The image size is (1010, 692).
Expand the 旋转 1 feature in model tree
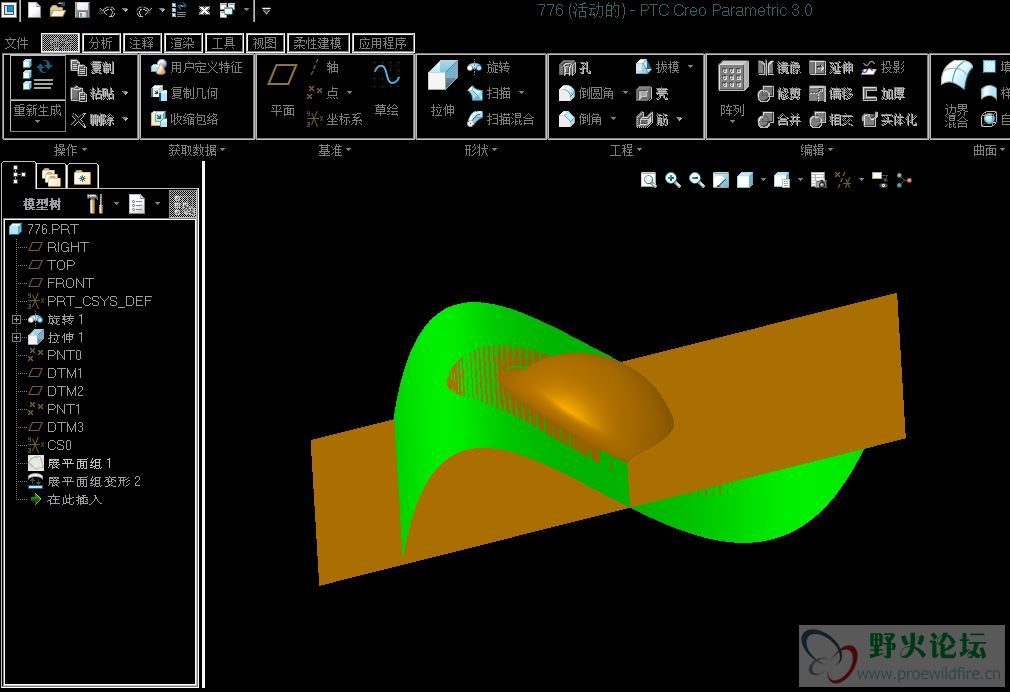(17, 320)
